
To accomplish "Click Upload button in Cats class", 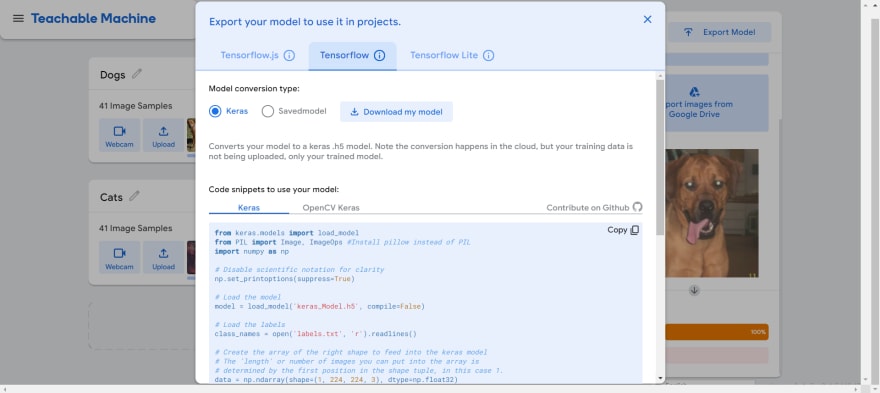I will point(163,257).
